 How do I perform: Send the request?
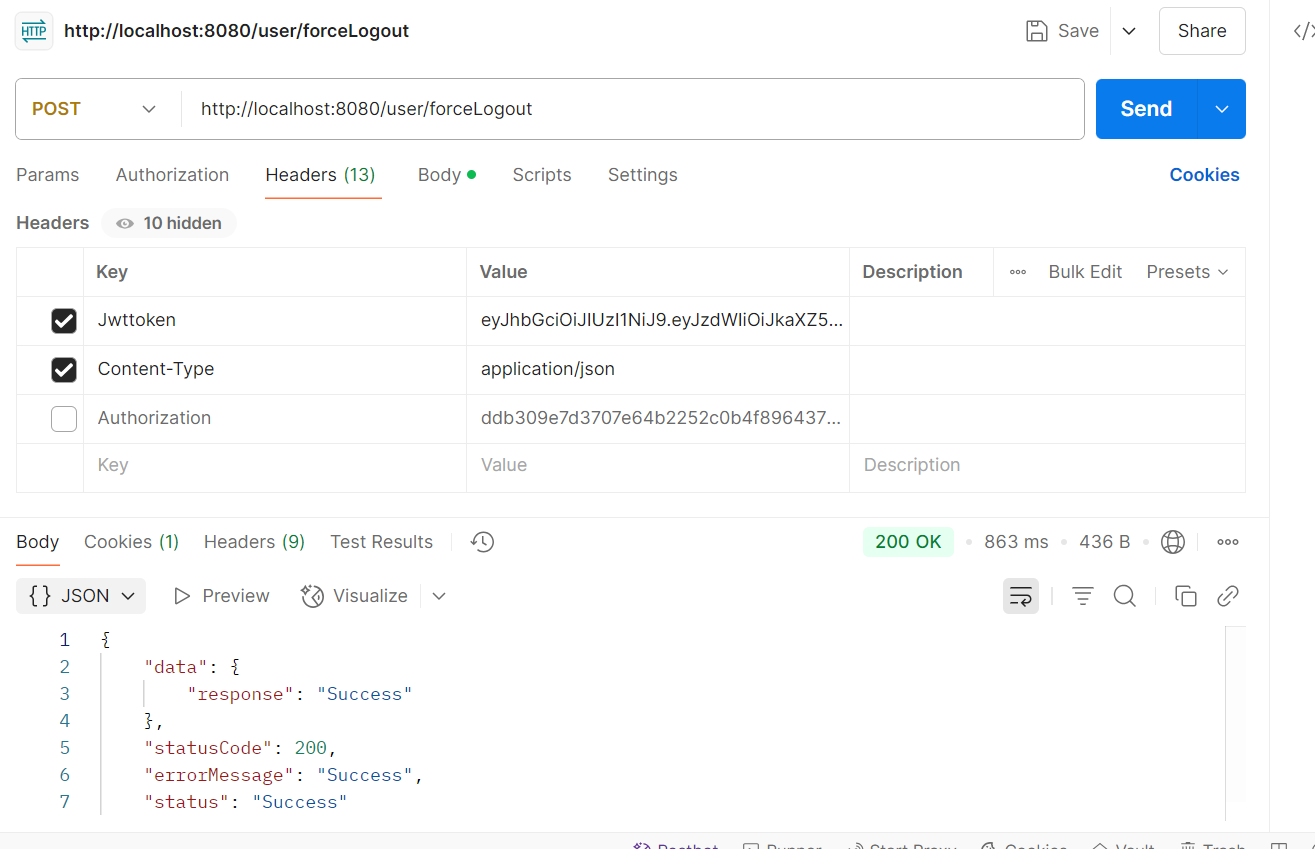(x=1146, y=109)
